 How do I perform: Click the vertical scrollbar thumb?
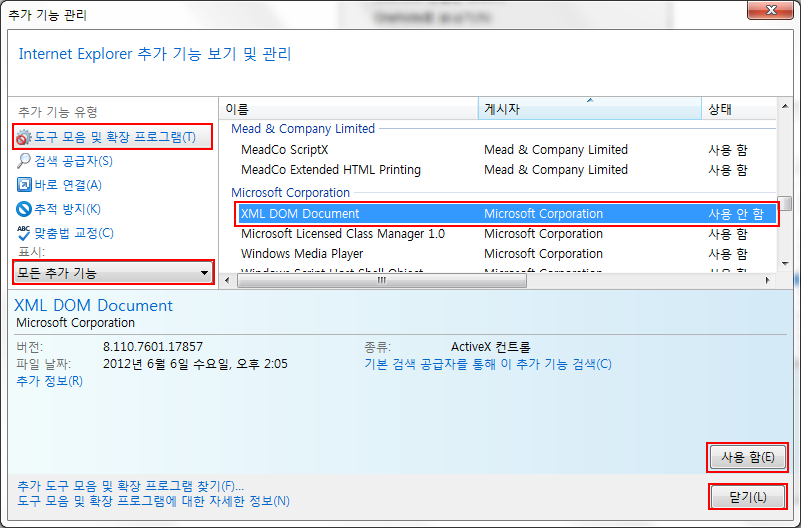tap(785, 203)
